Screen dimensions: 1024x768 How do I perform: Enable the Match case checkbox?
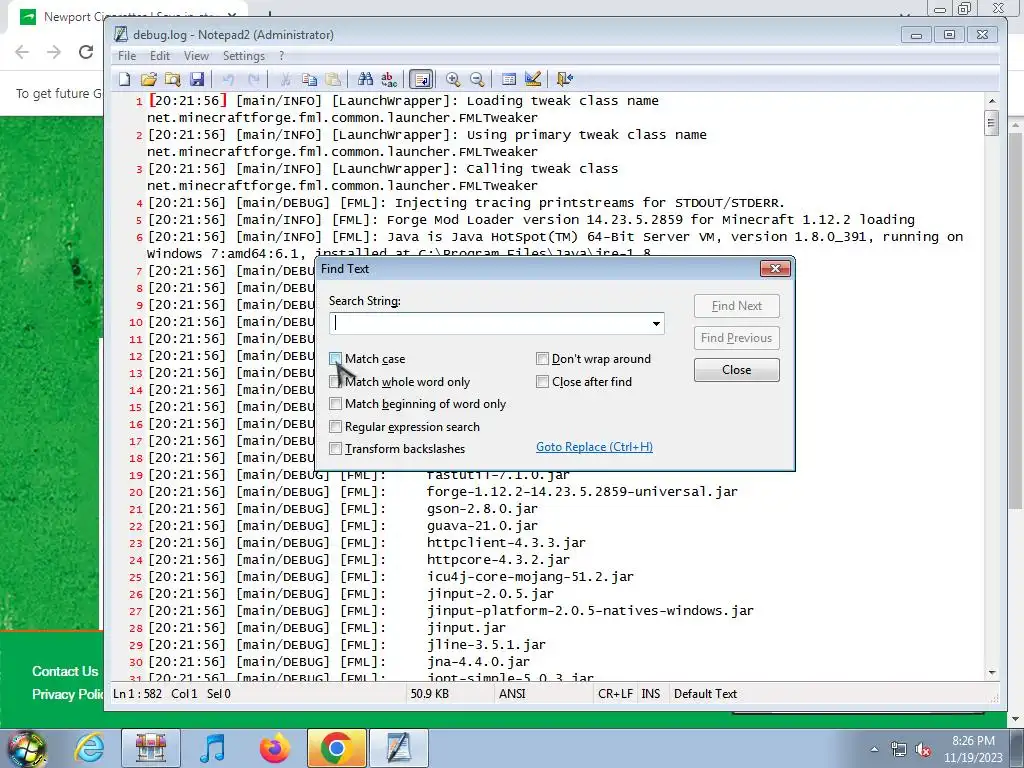335,359
